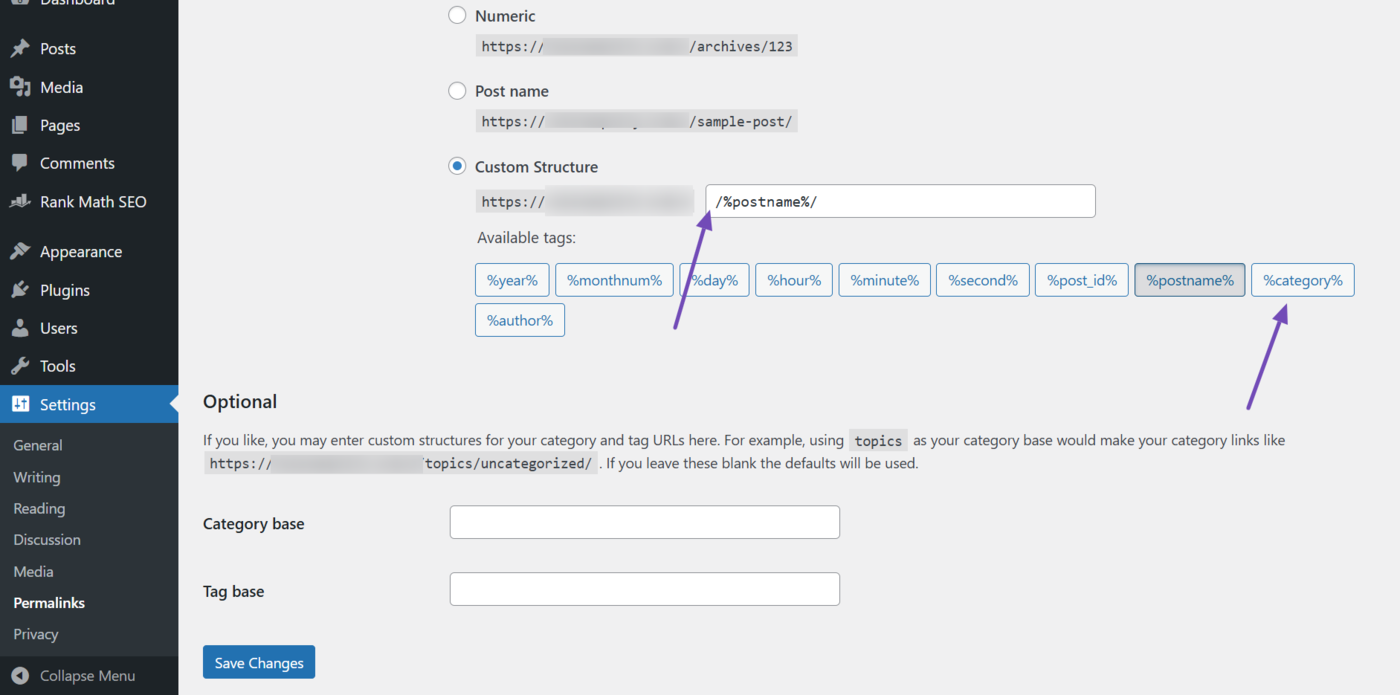The height and width of the screenshot is (695, 1400).
Task: Click the Comments bubble icon
Action: coord(20,163)
